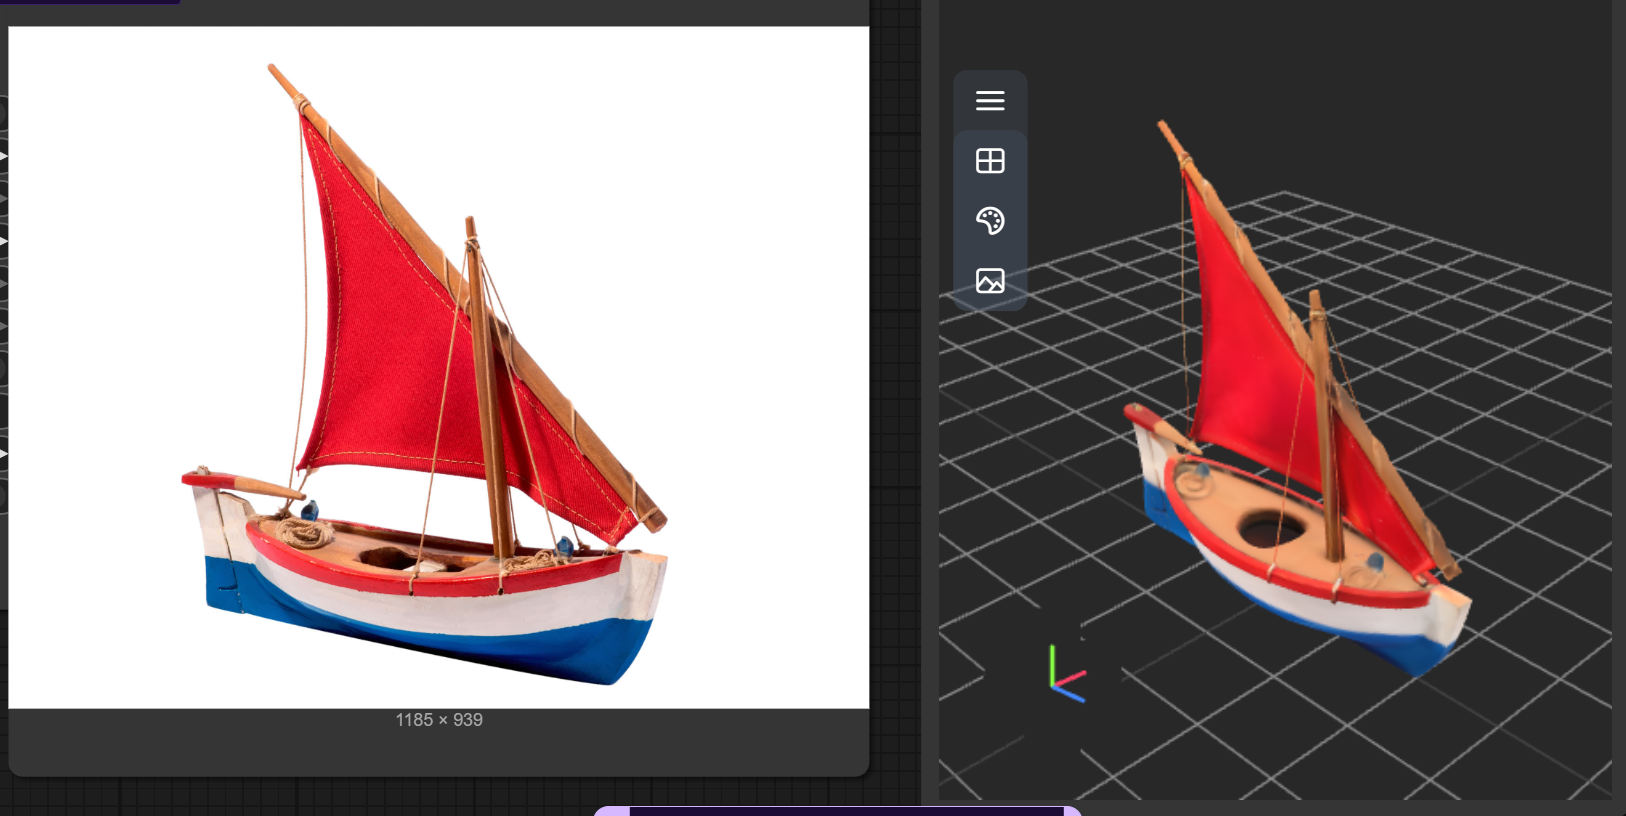1626x816 pixels.
Task: Open the palette background color picker
Action: 990,221
